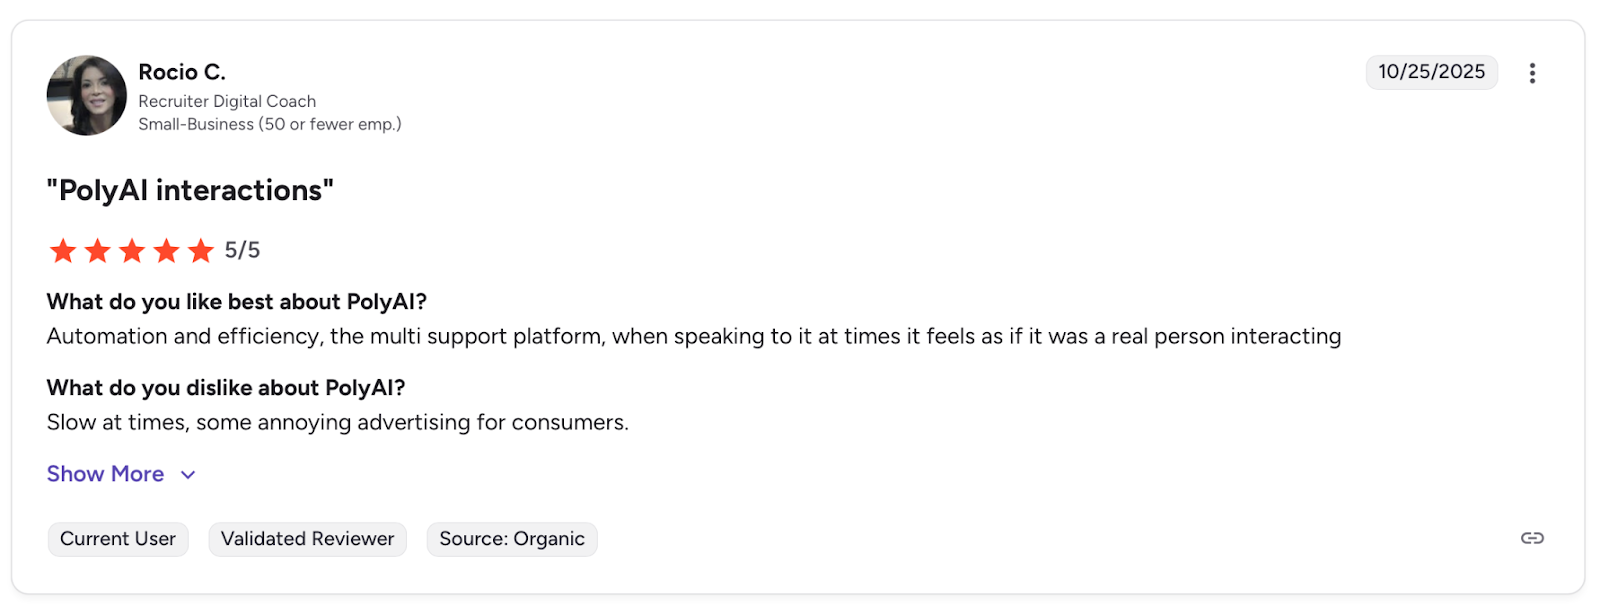
Task: Open the three-dot options menu
Action: click(1531, 73)
